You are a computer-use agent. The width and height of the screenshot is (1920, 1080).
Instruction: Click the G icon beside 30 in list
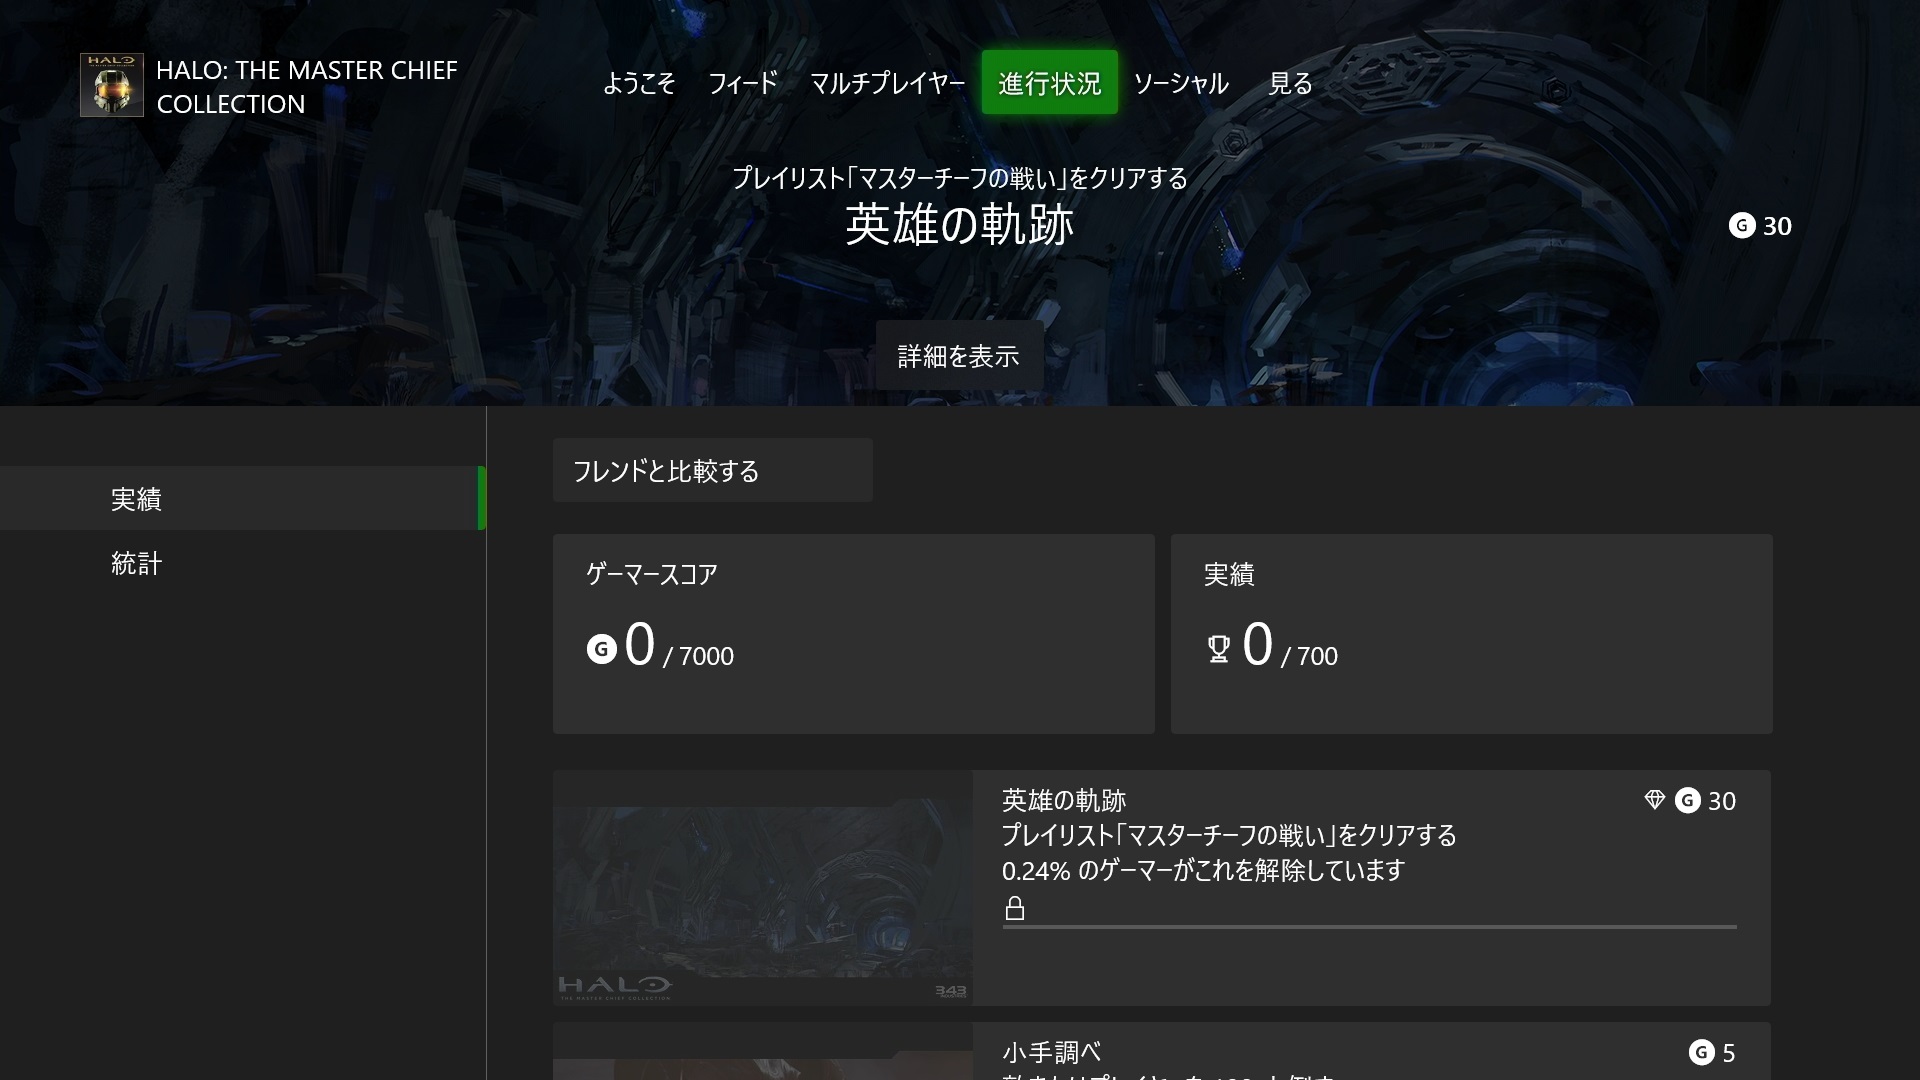[x=1688, y=800]
